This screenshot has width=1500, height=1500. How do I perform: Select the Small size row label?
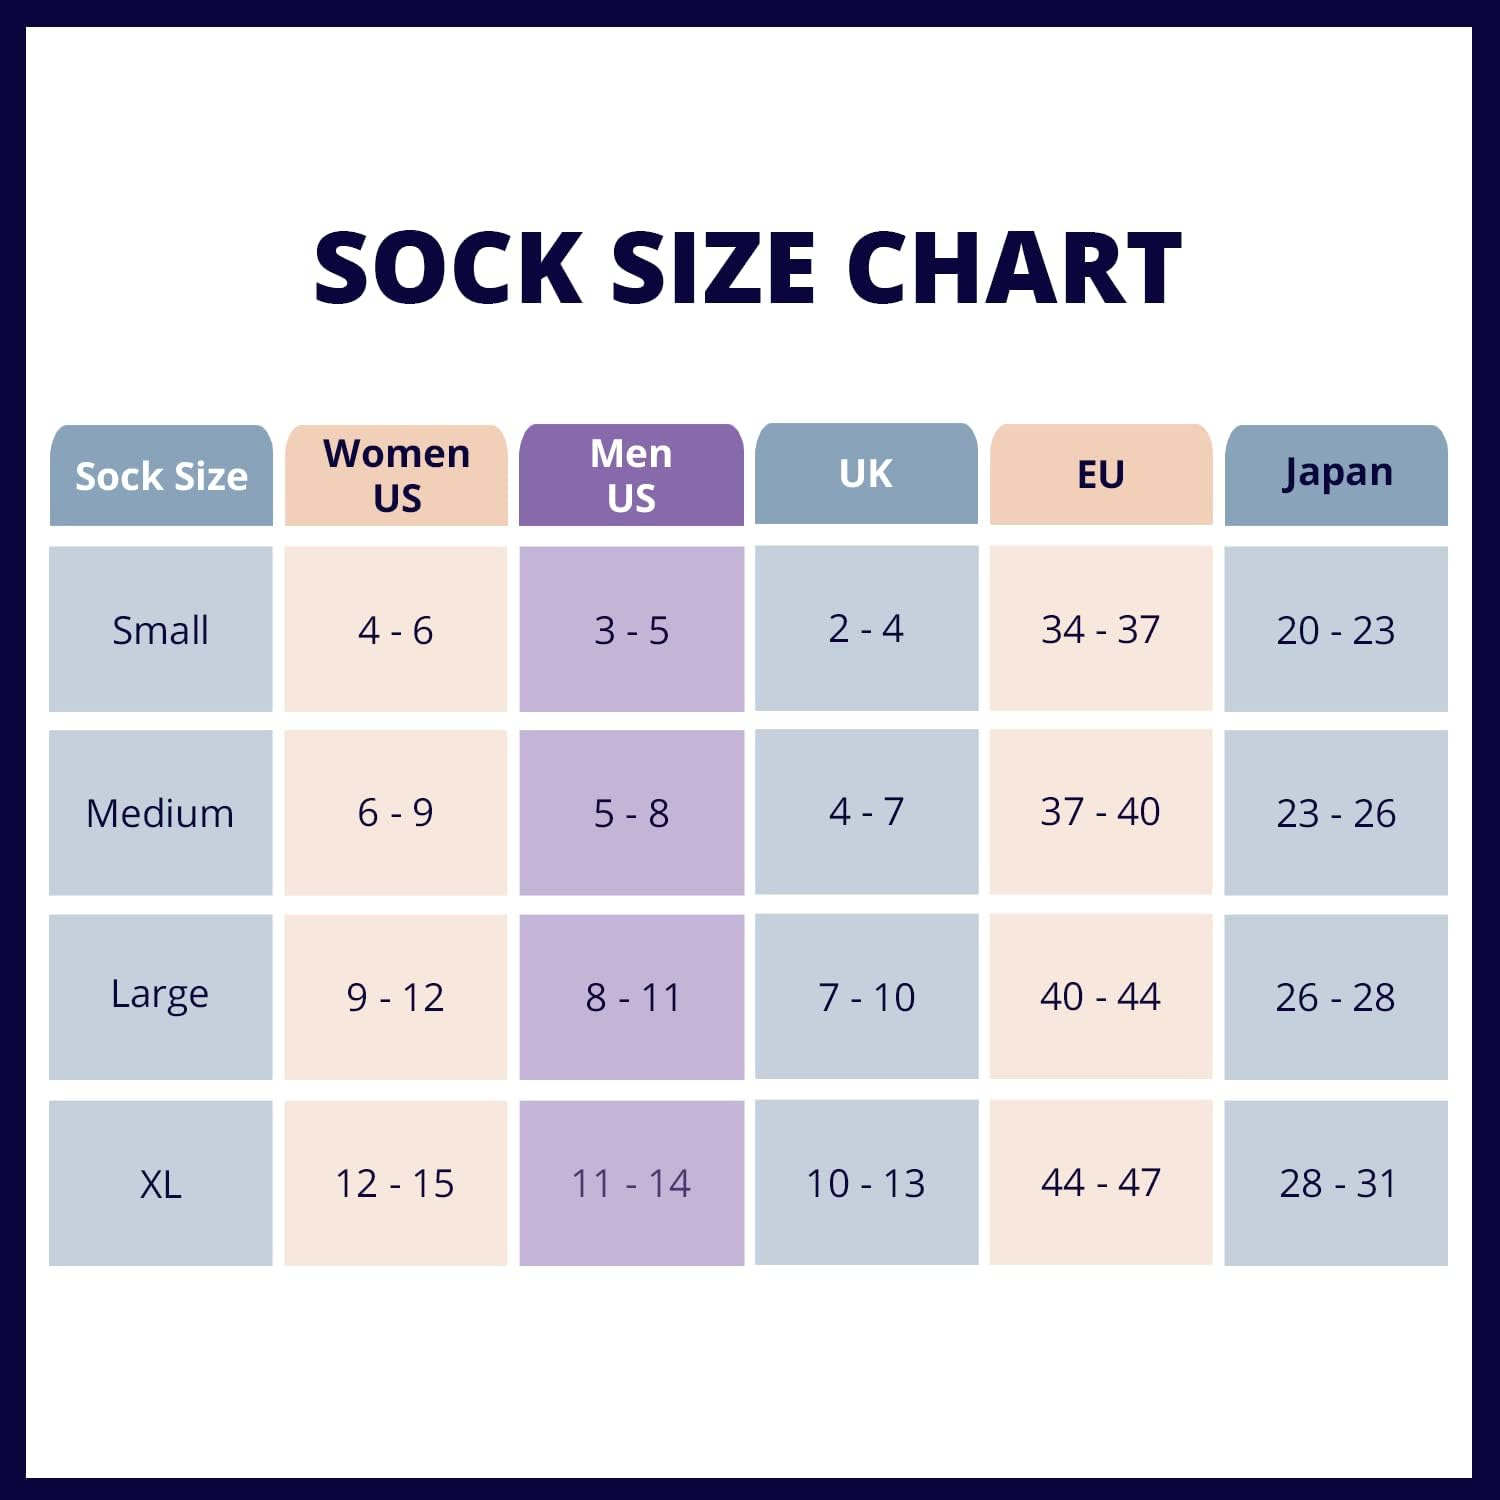161,630
